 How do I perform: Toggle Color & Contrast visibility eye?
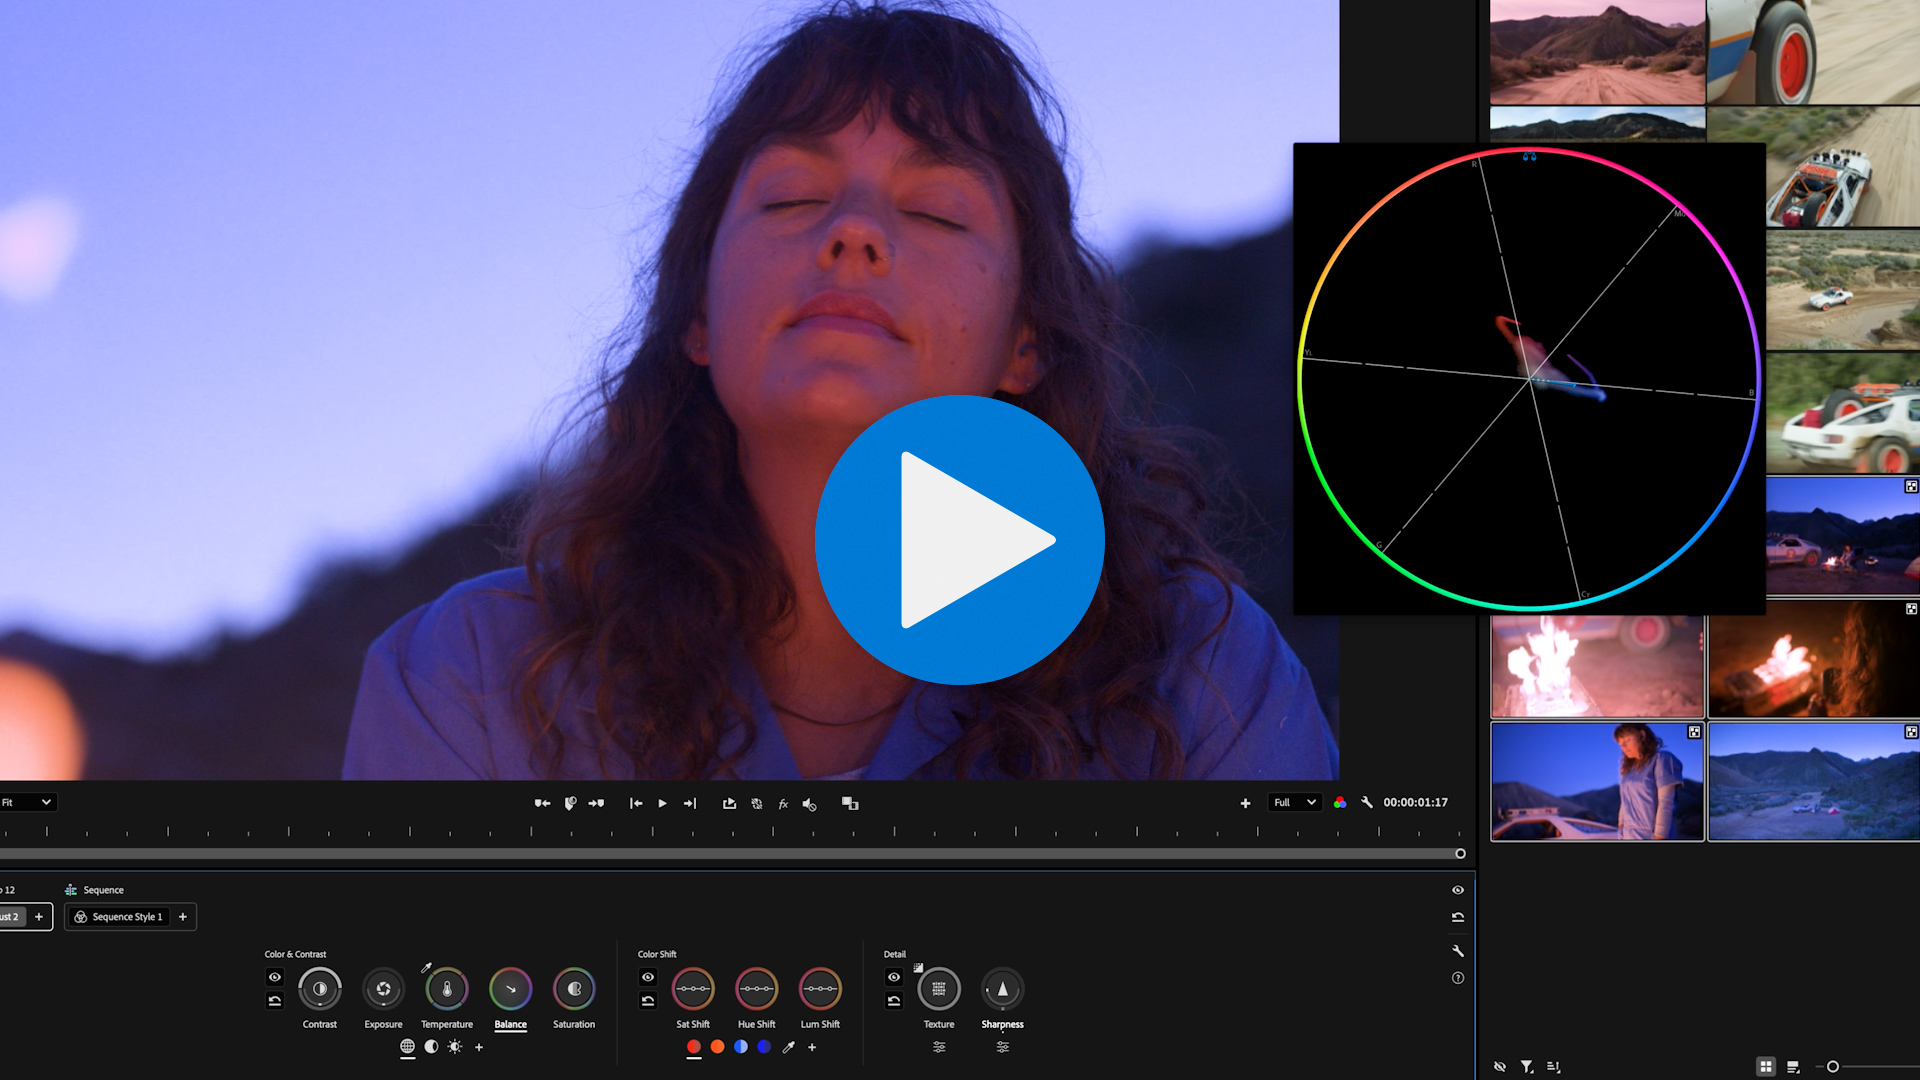pyautogui.click(x=275, y=977)
